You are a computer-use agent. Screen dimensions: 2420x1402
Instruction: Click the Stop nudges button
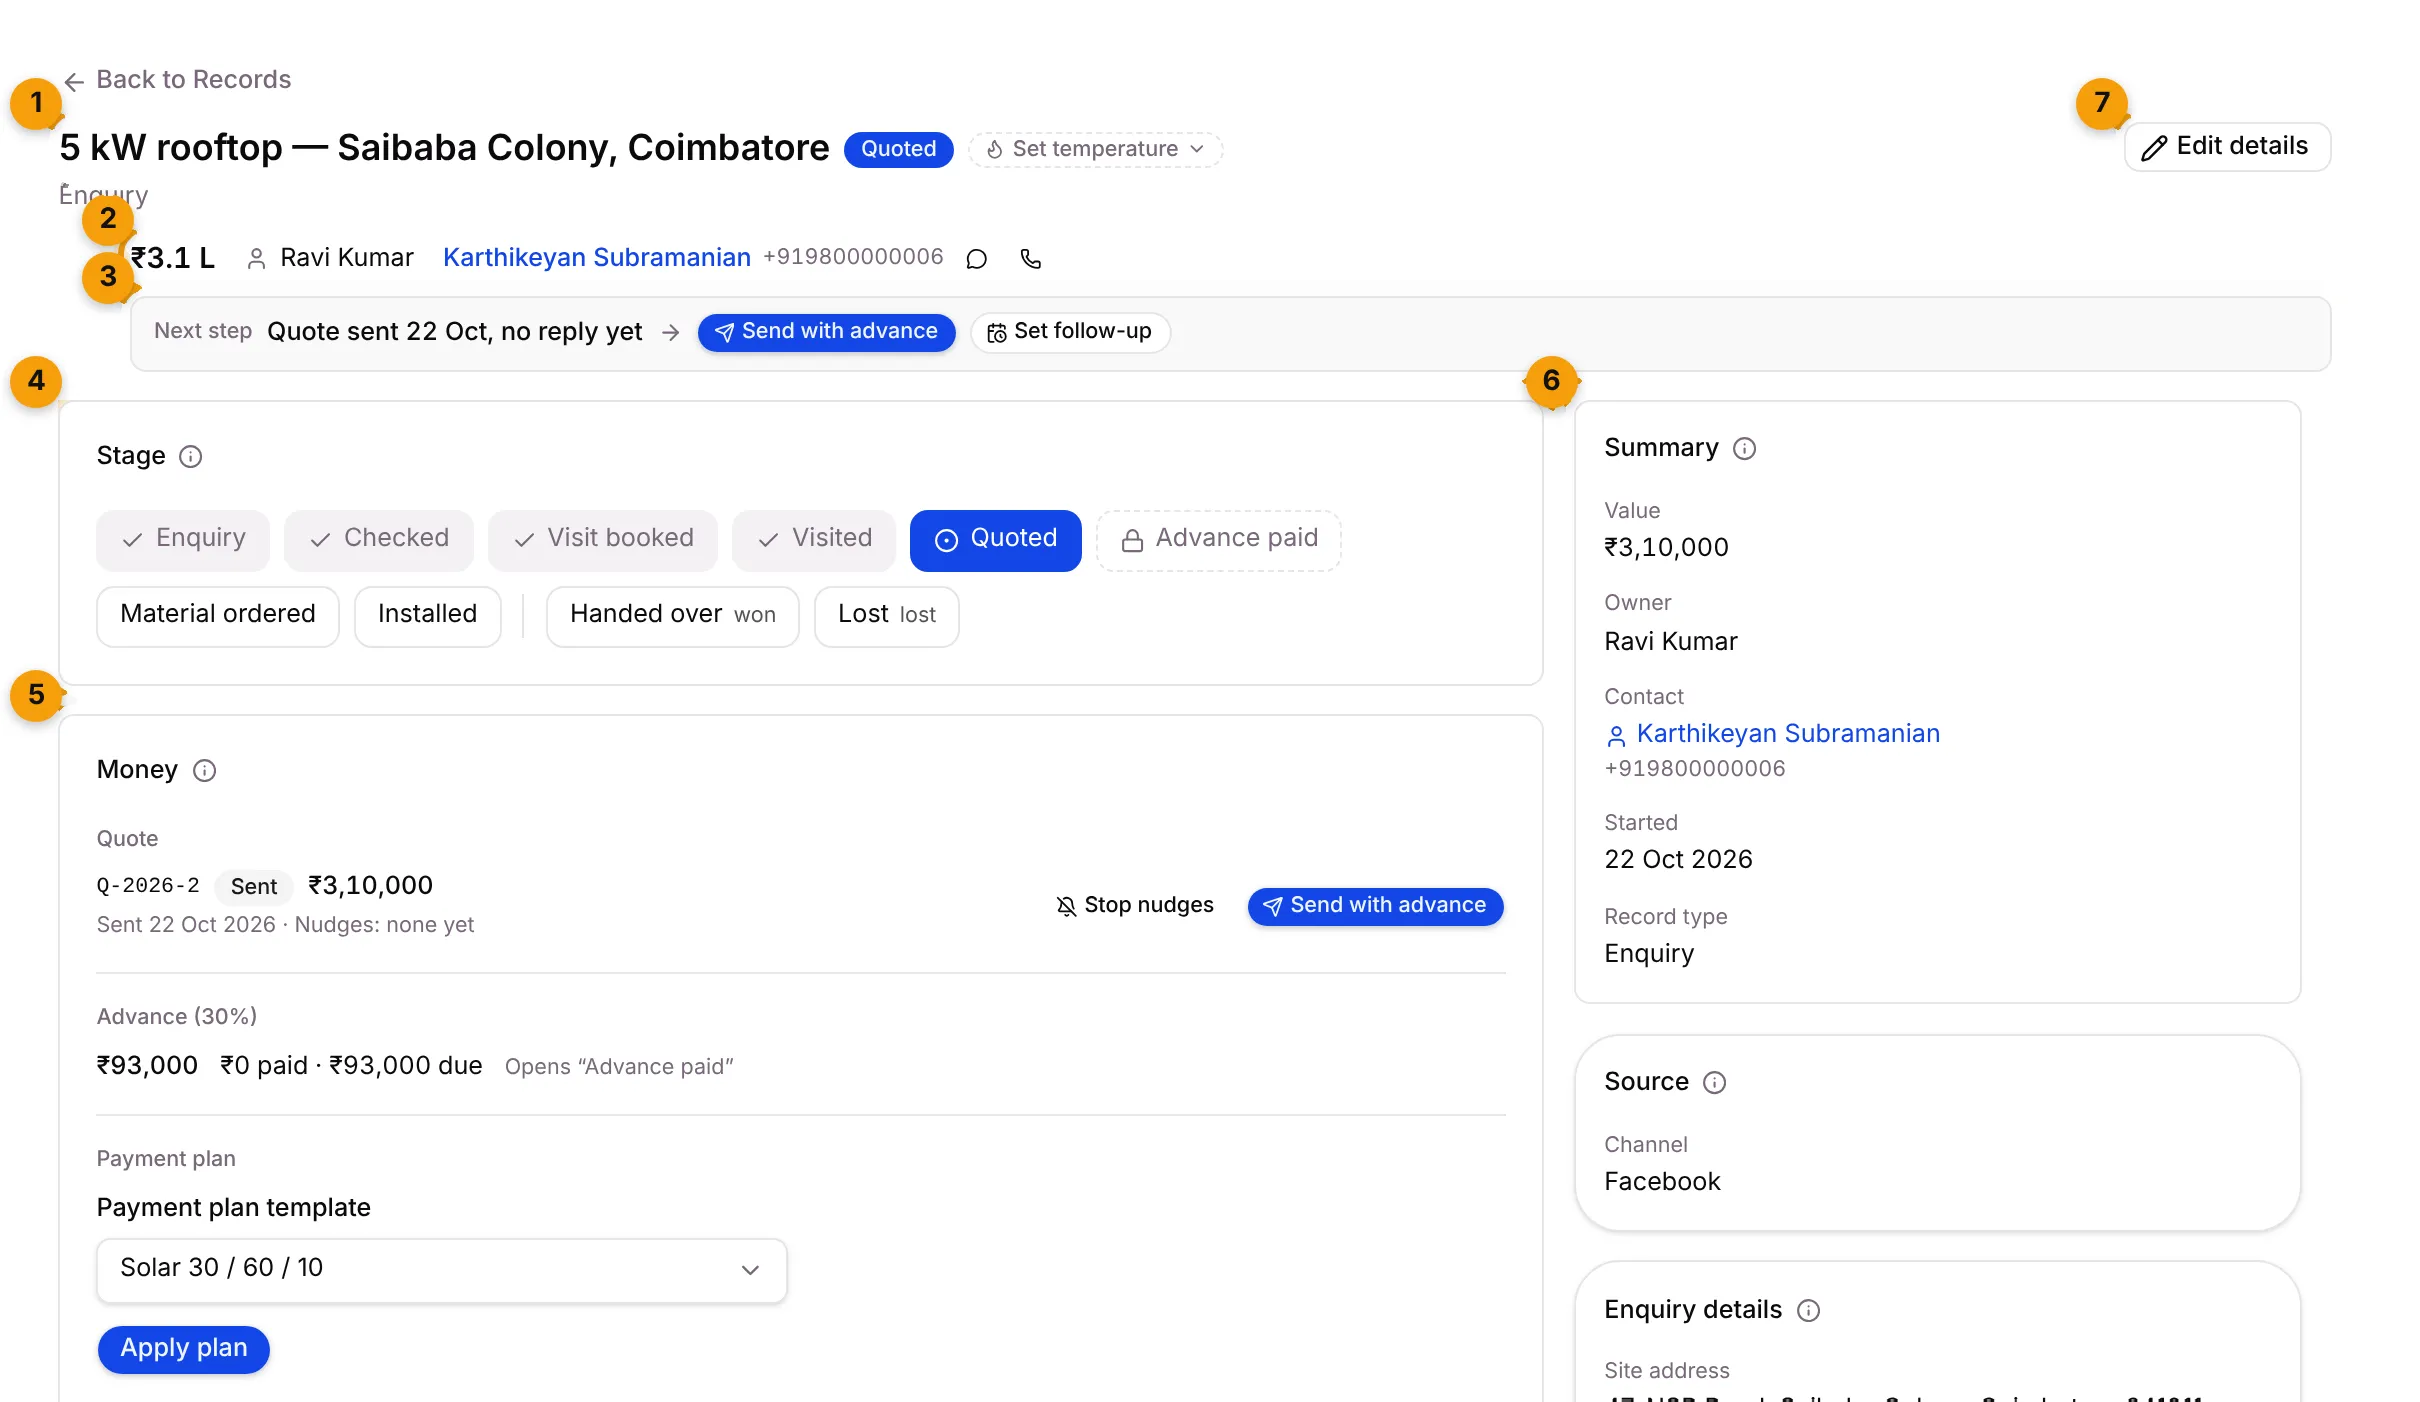pyautogui.click(x=1135, y=906)
